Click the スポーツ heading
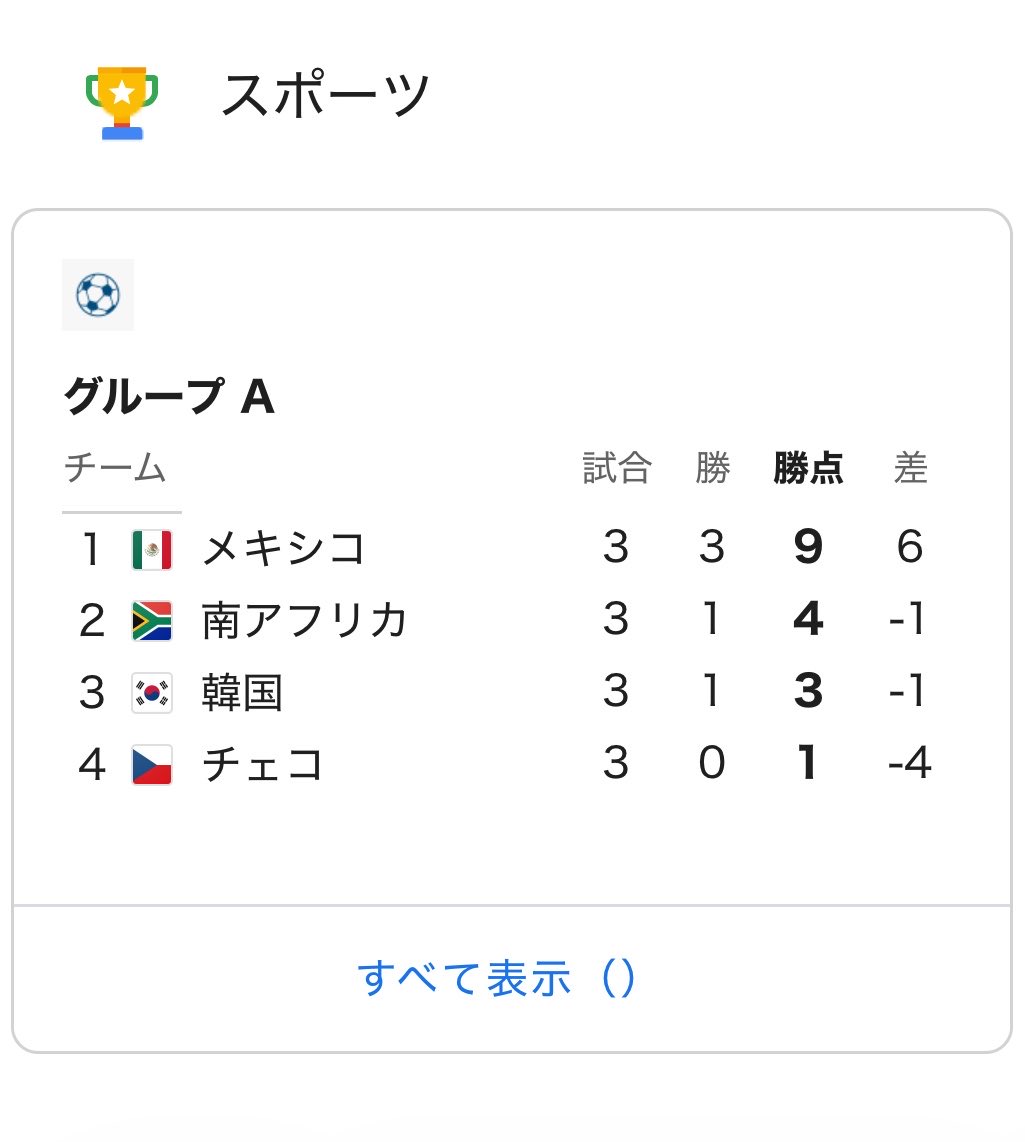This screenshot has height=1142, width=1025. (x=325, y=95)
